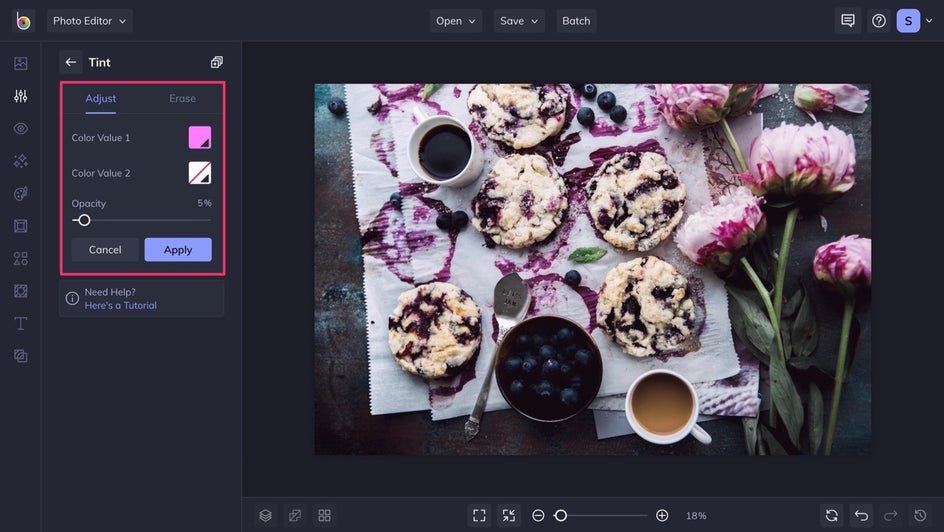The image size is (944, 532).
Task: Open the edit history clock icon
Action: pos(920,515)
